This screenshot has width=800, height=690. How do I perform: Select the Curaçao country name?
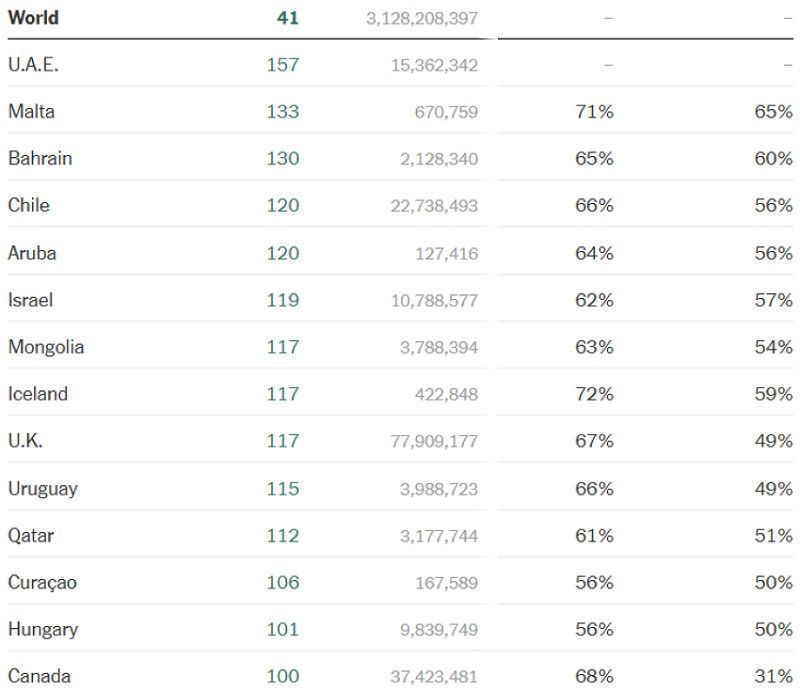click(x=42, y=583)
